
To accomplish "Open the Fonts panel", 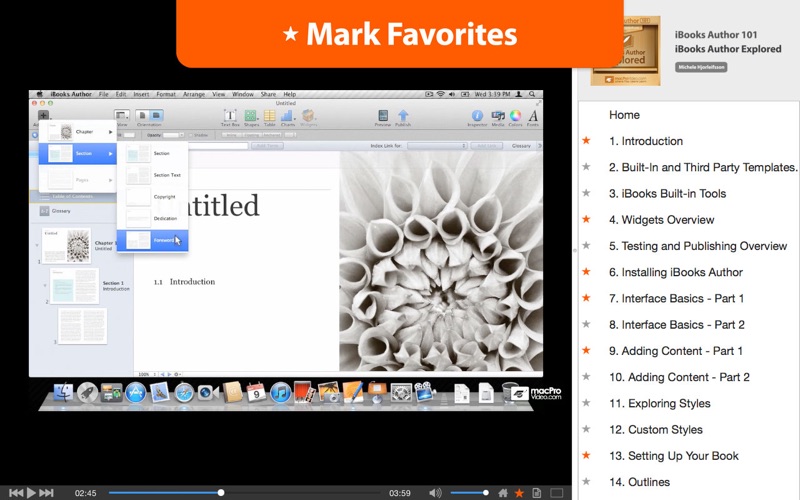I will [x=533, y=116].
